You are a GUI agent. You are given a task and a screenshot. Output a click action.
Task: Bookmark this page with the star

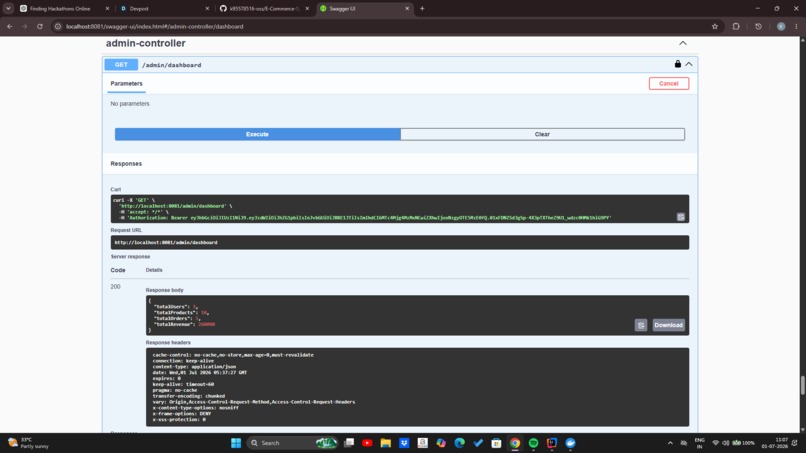tap(715, 26)
